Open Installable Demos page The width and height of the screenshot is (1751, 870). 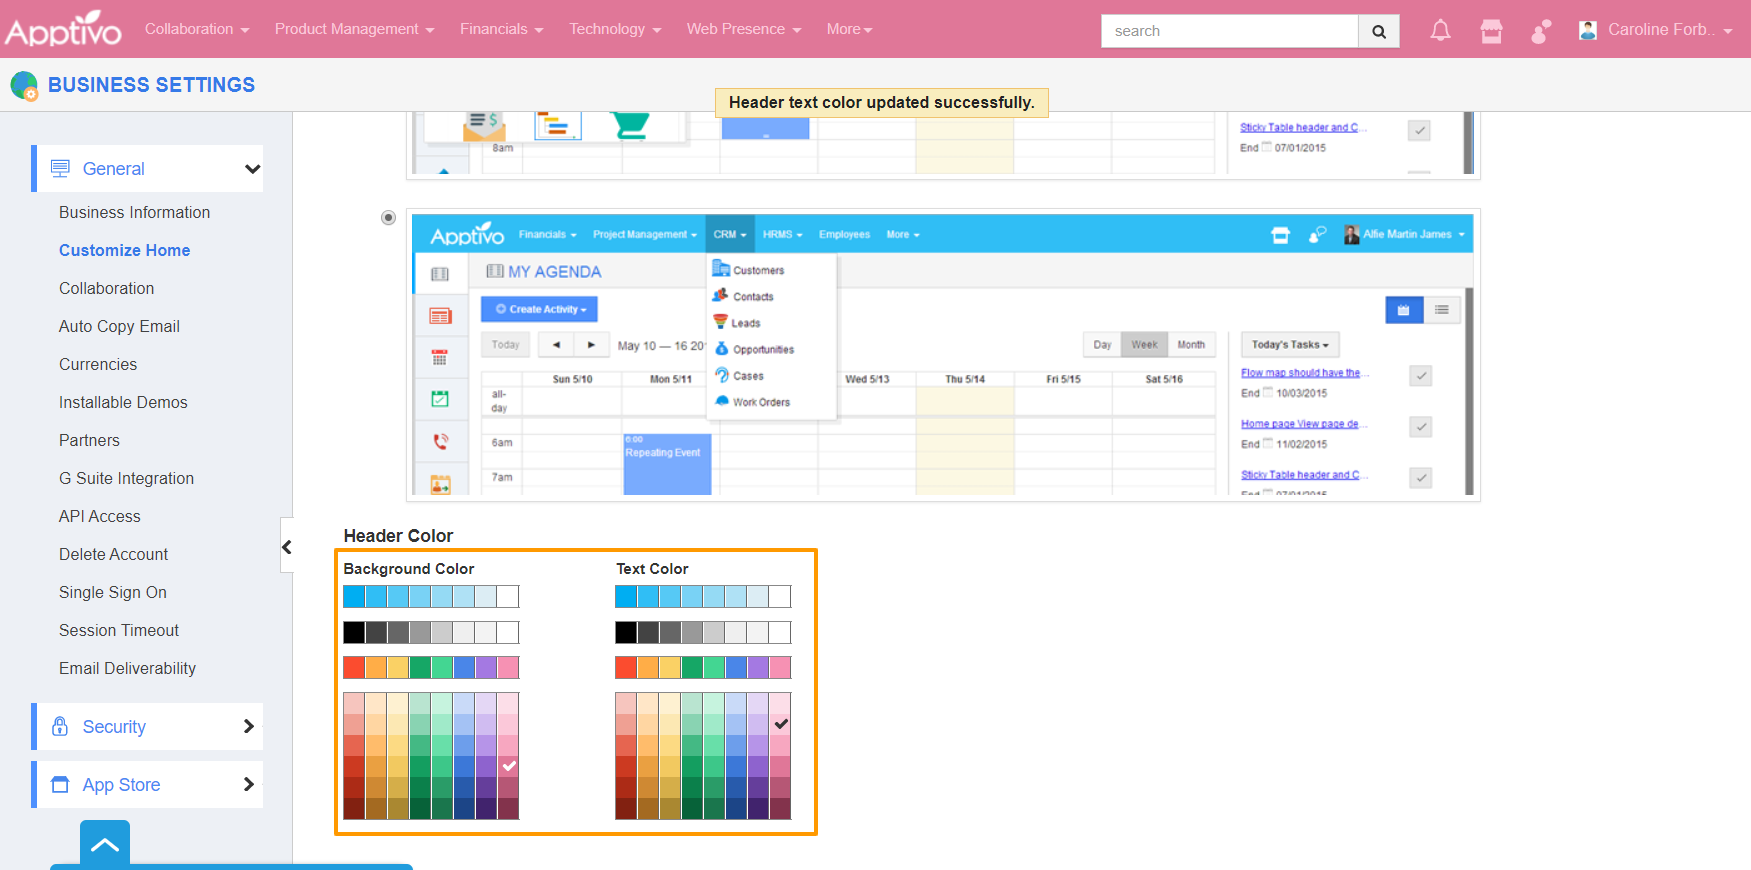pos(123,402)
